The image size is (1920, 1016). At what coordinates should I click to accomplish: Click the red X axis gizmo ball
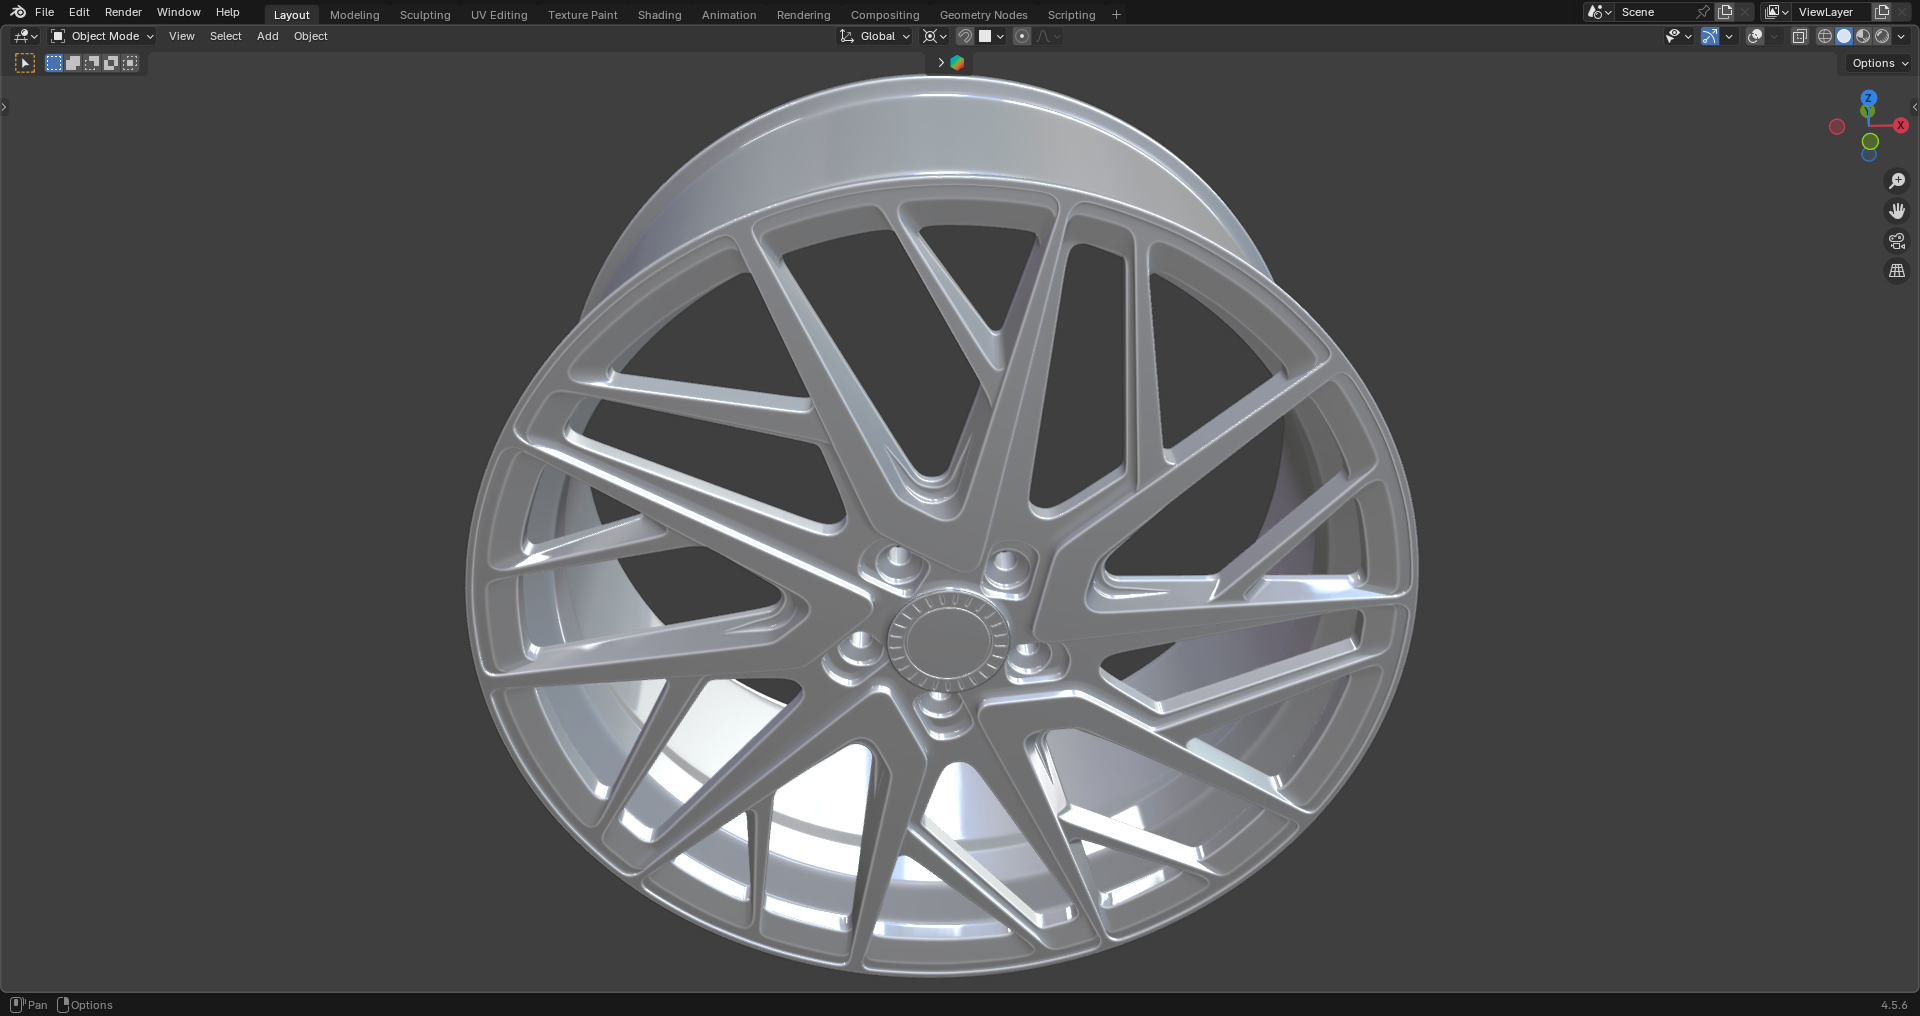click(x=1900, y=126)
